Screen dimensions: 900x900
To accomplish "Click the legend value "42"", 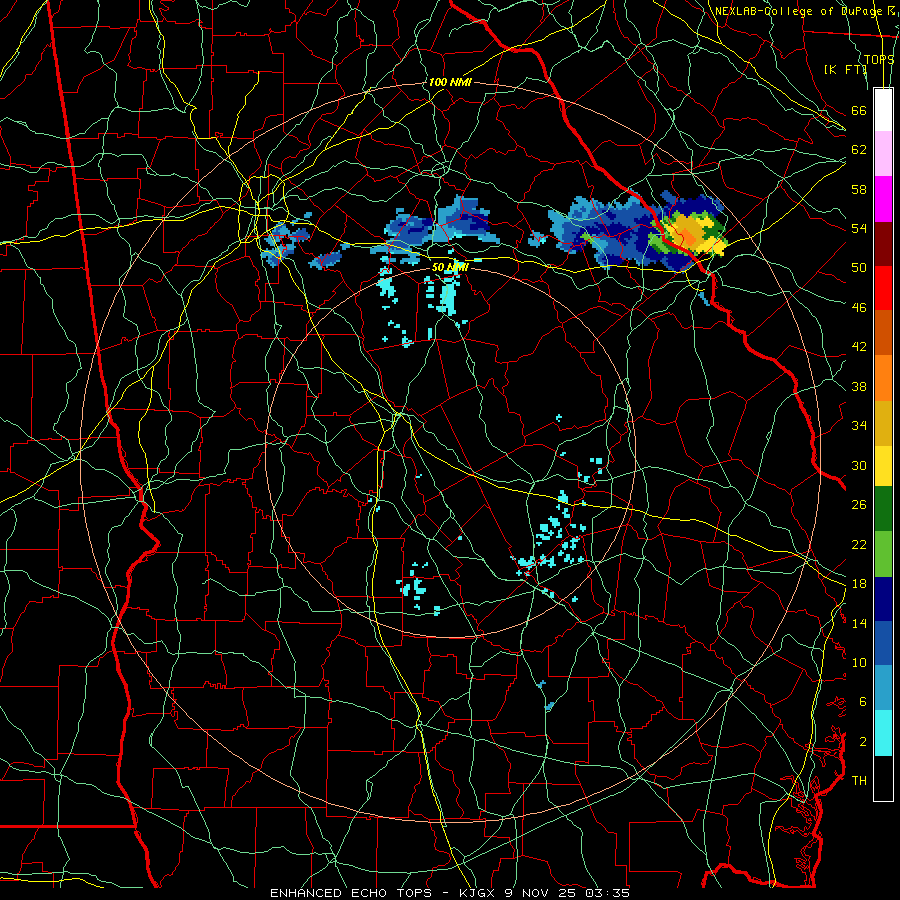I will click(x=859, y=347).
